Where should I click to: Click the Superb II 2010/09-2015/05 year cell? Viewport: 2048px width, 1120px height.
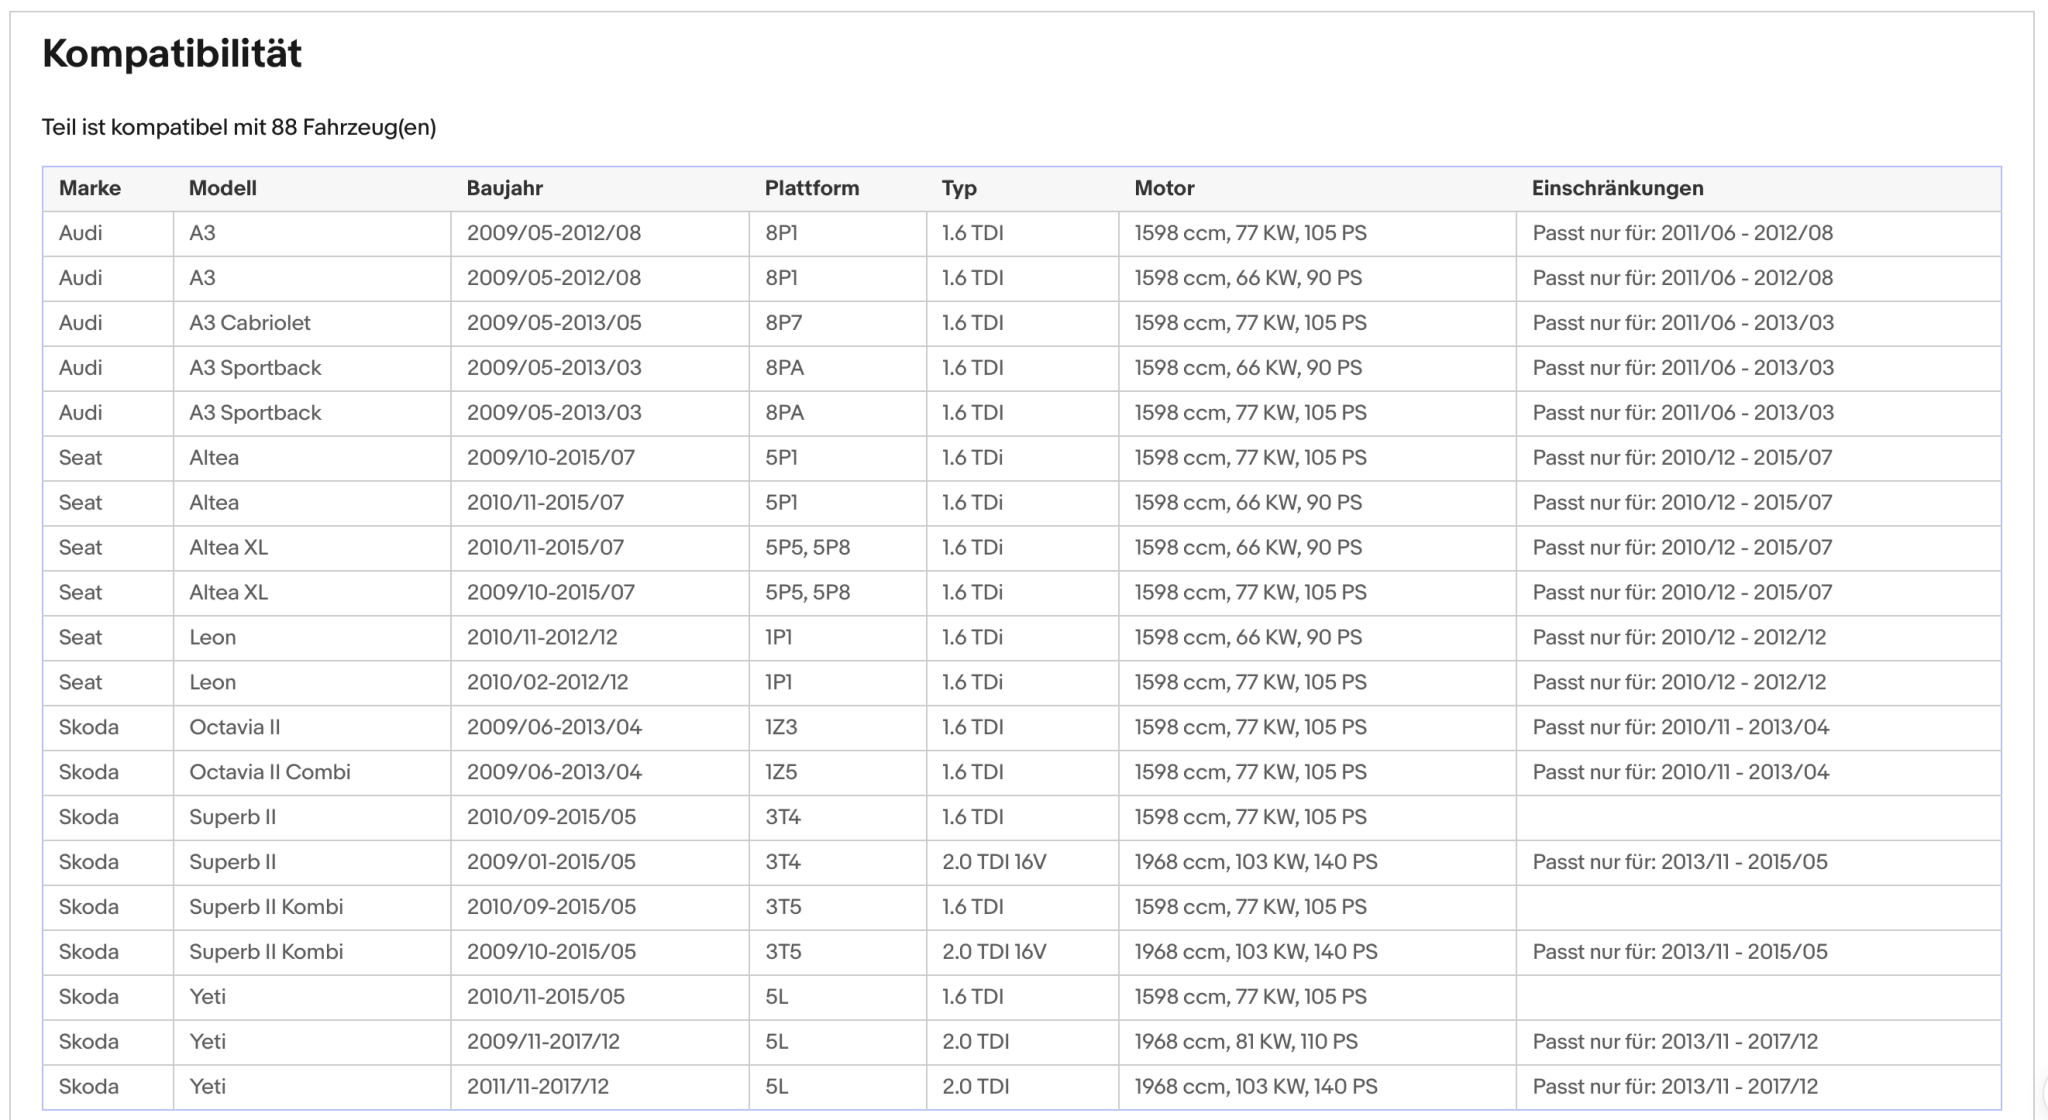599,817
